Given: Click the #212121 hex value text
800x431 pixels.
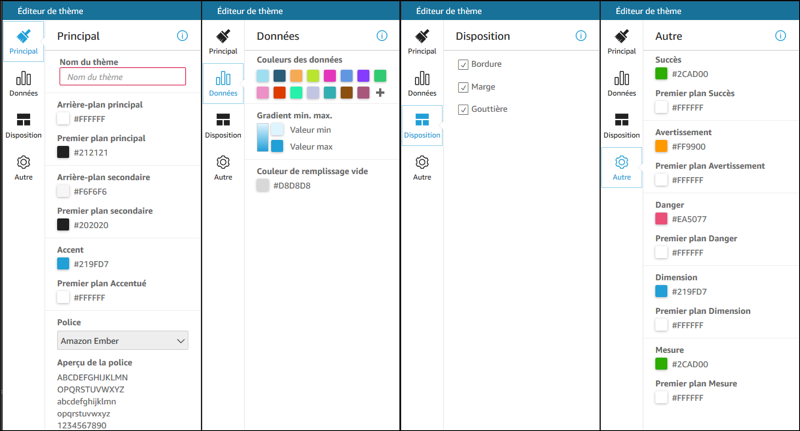Looking at the screenshot, I should pyautogui.click(x=91, y=153).
